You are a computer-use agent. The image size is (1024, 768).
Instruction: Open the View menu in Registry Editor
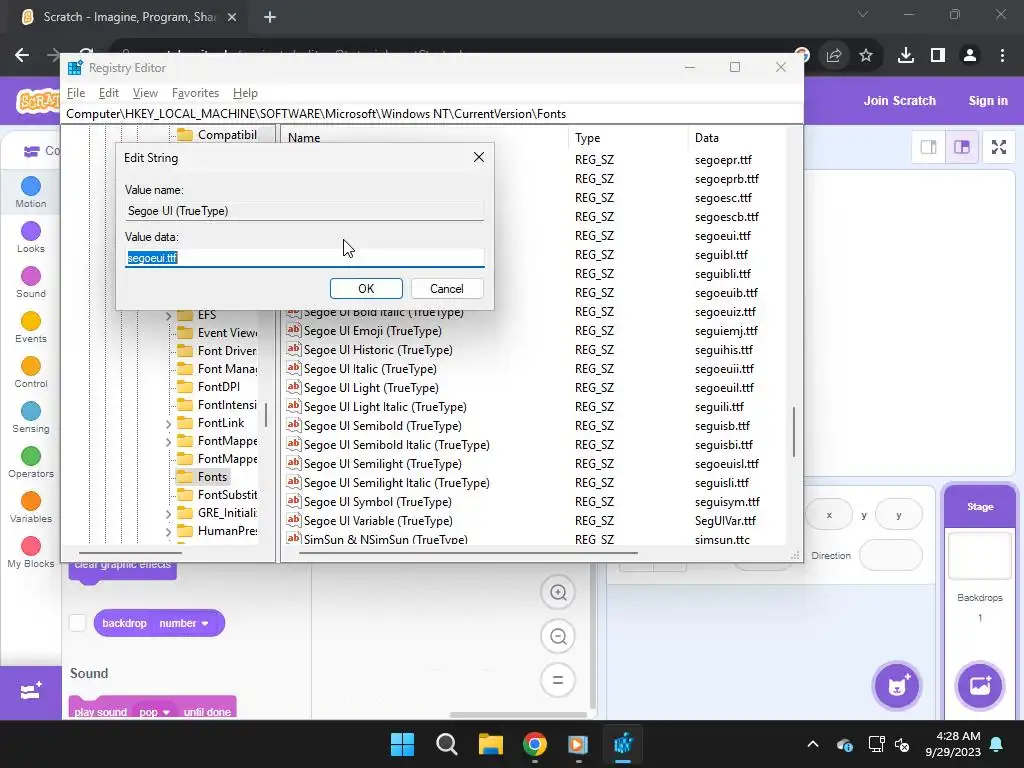click(x=145, y=93)
